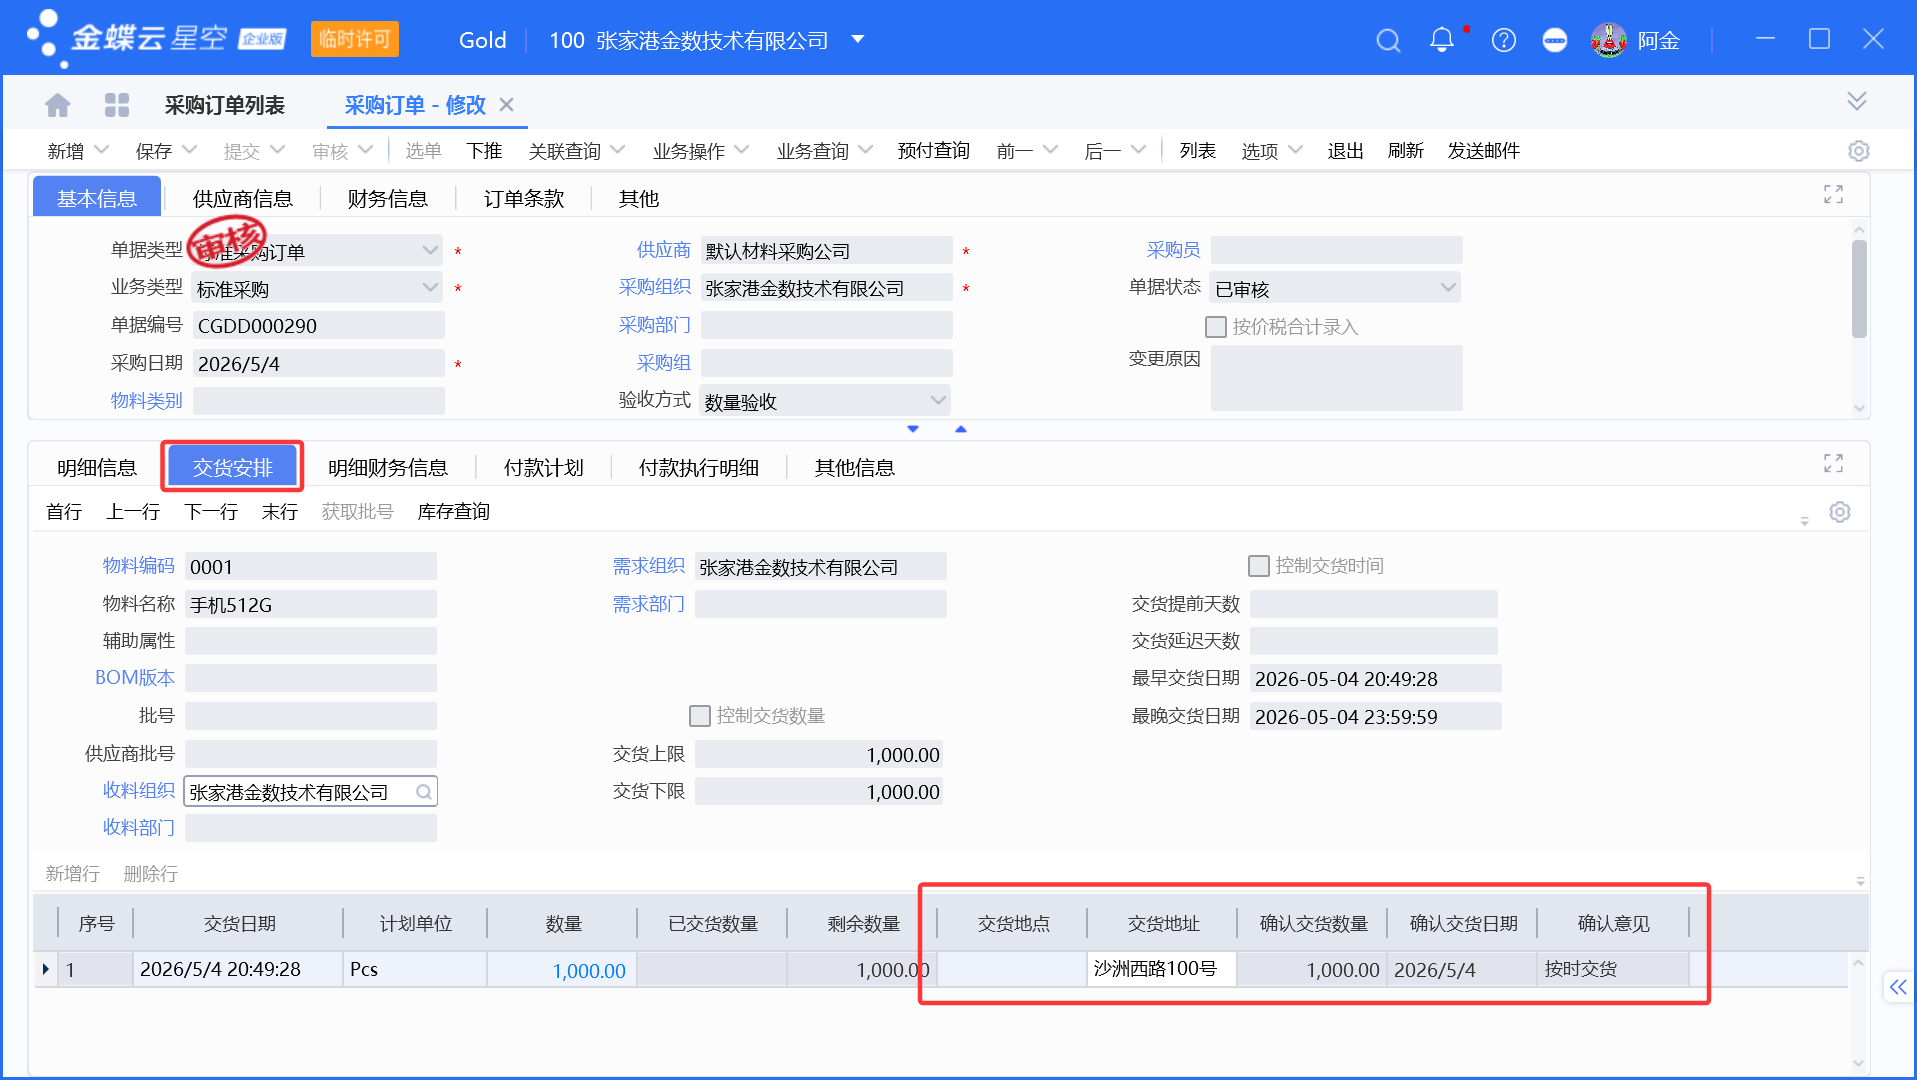This screenshot has width=1917, height=1080.
Task: Open the help question mark icon
Action: click(x=1503, y=40)
